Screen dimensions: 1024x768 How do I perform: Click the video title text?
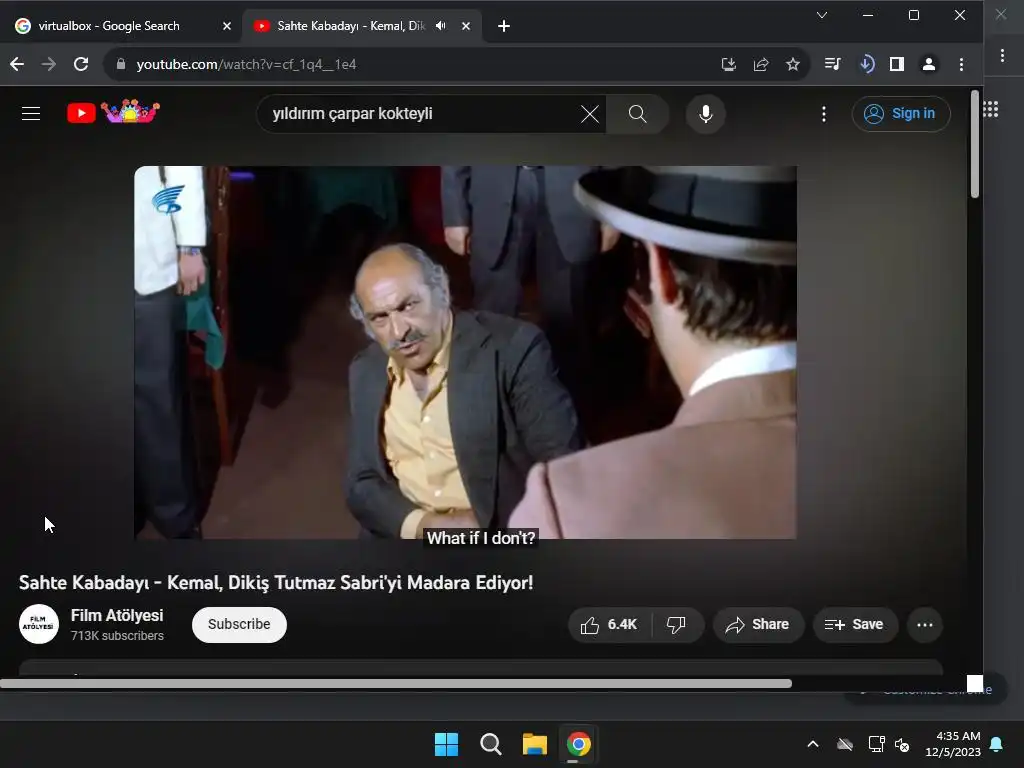pyautogui.click(x=276, y=583)
